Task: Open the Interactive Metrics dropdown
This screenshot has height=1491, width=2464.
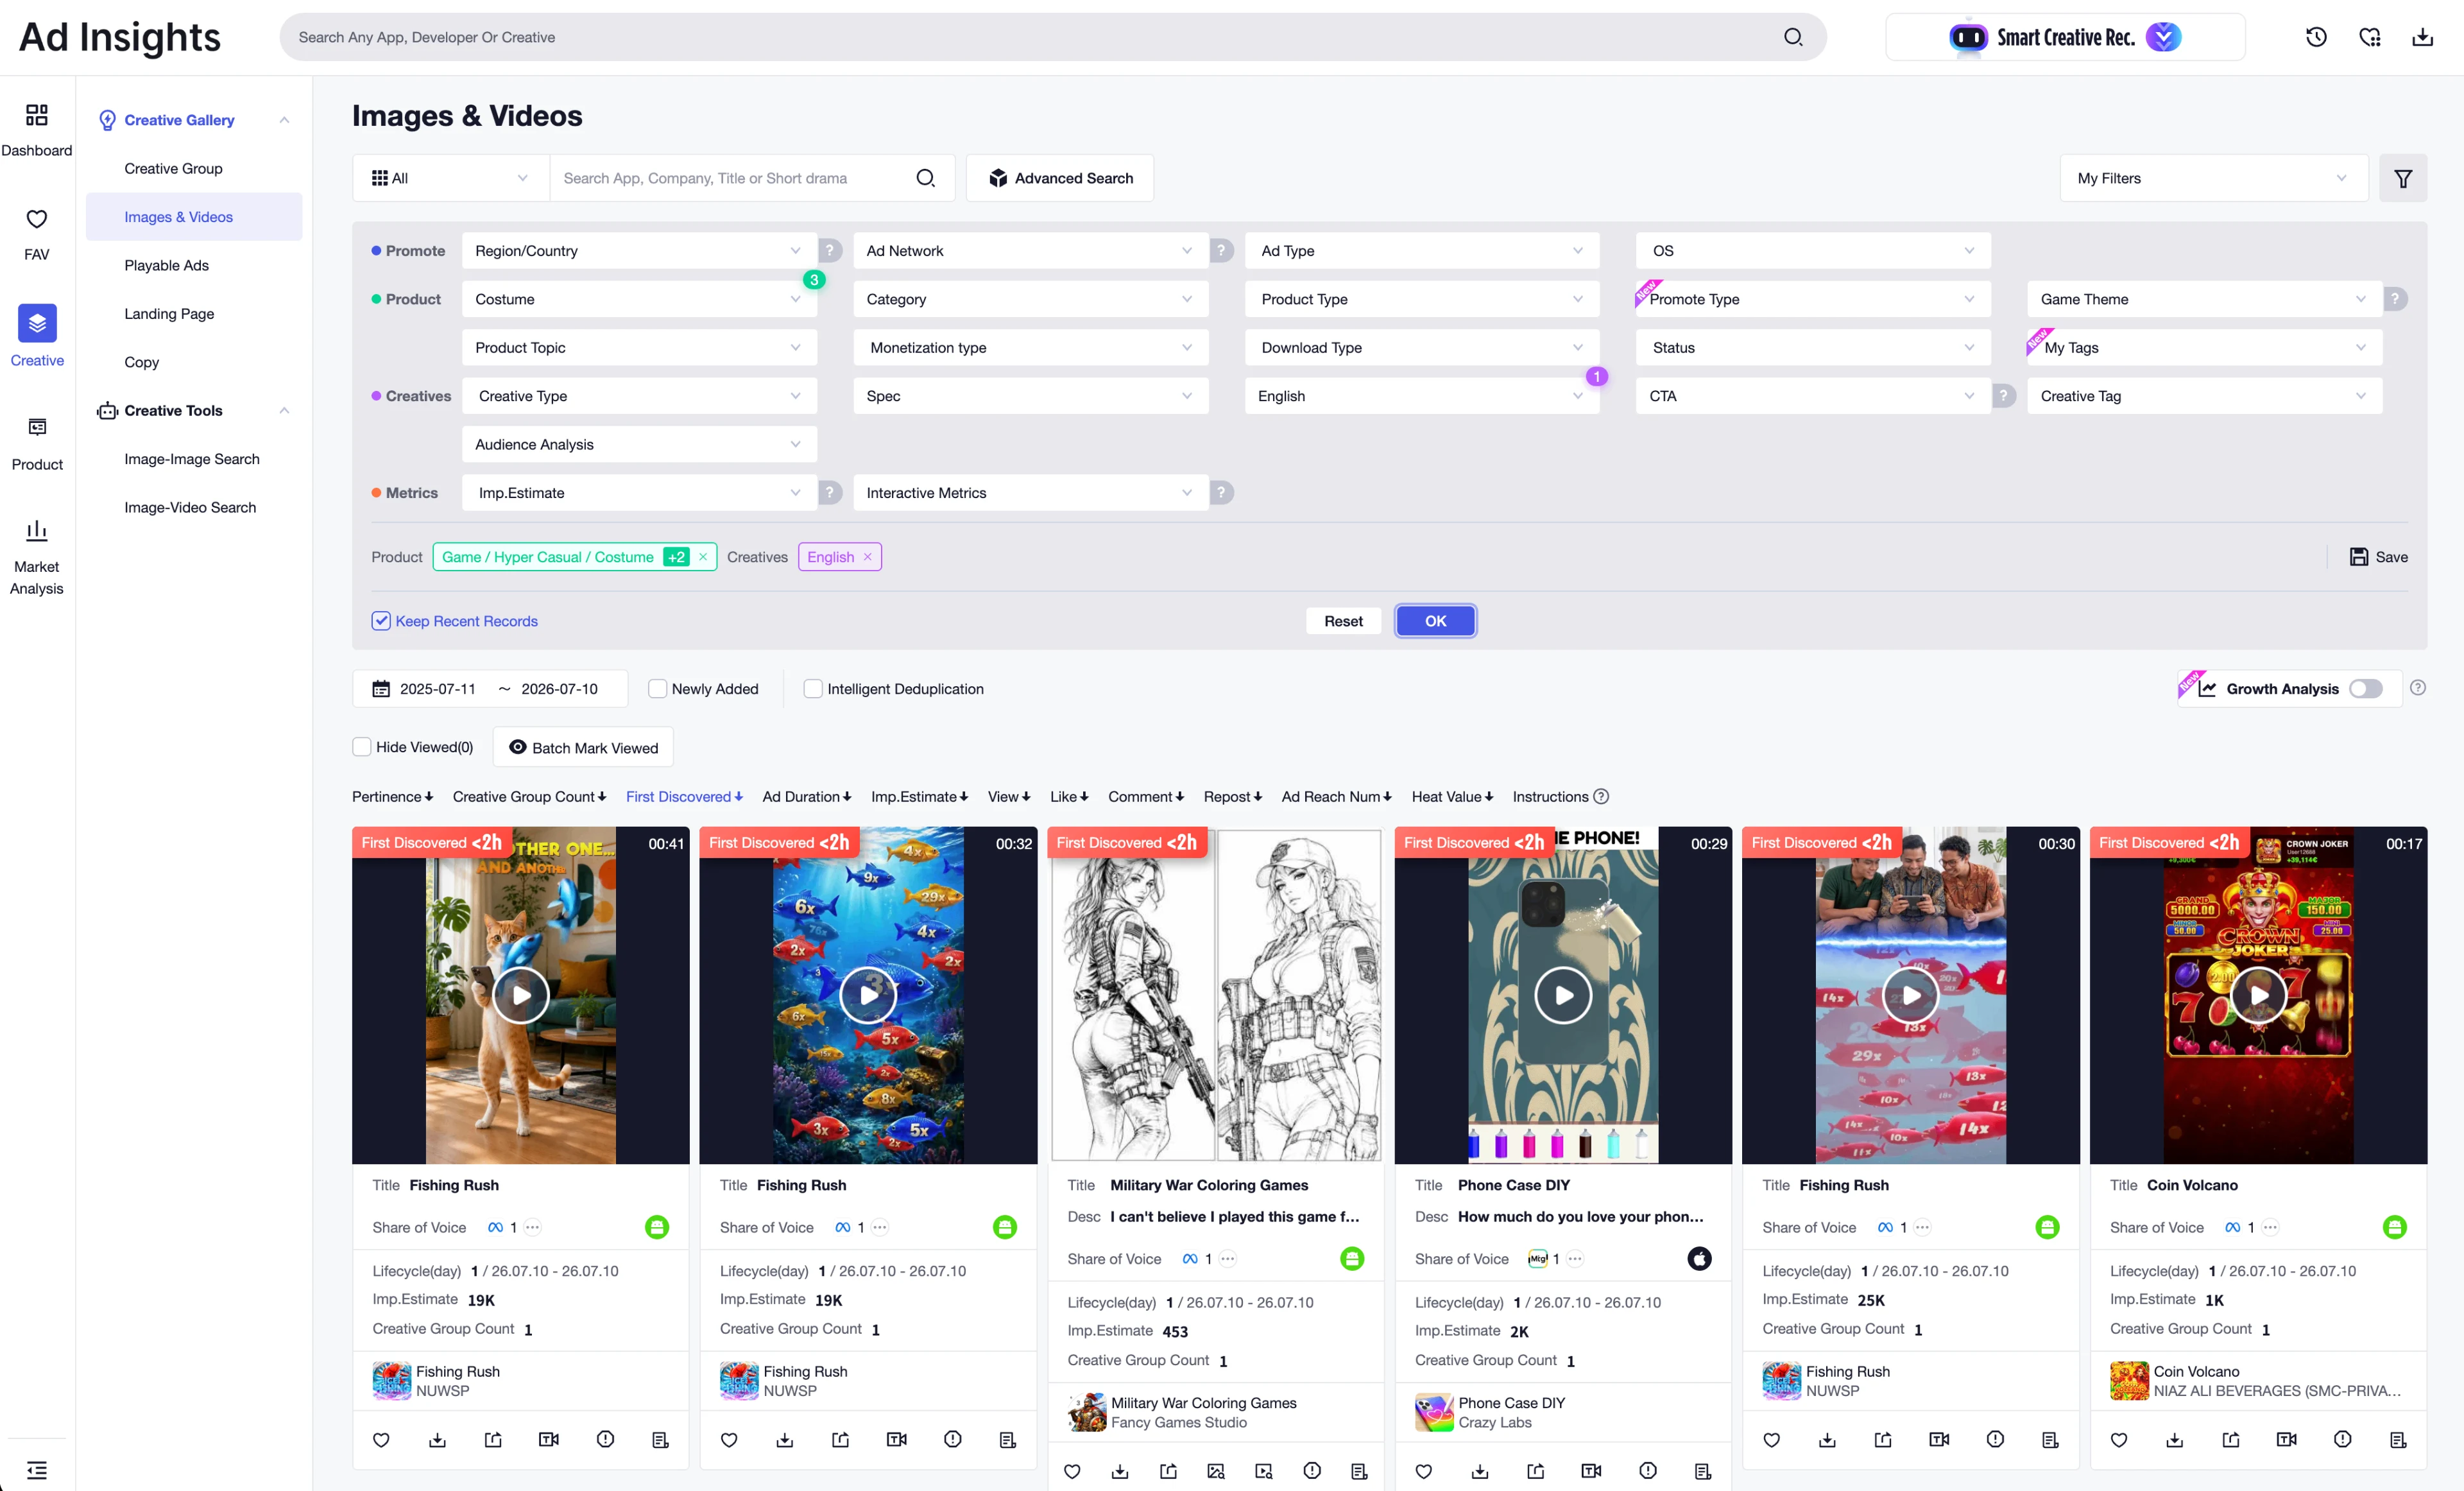Action: pos(1030,493)
